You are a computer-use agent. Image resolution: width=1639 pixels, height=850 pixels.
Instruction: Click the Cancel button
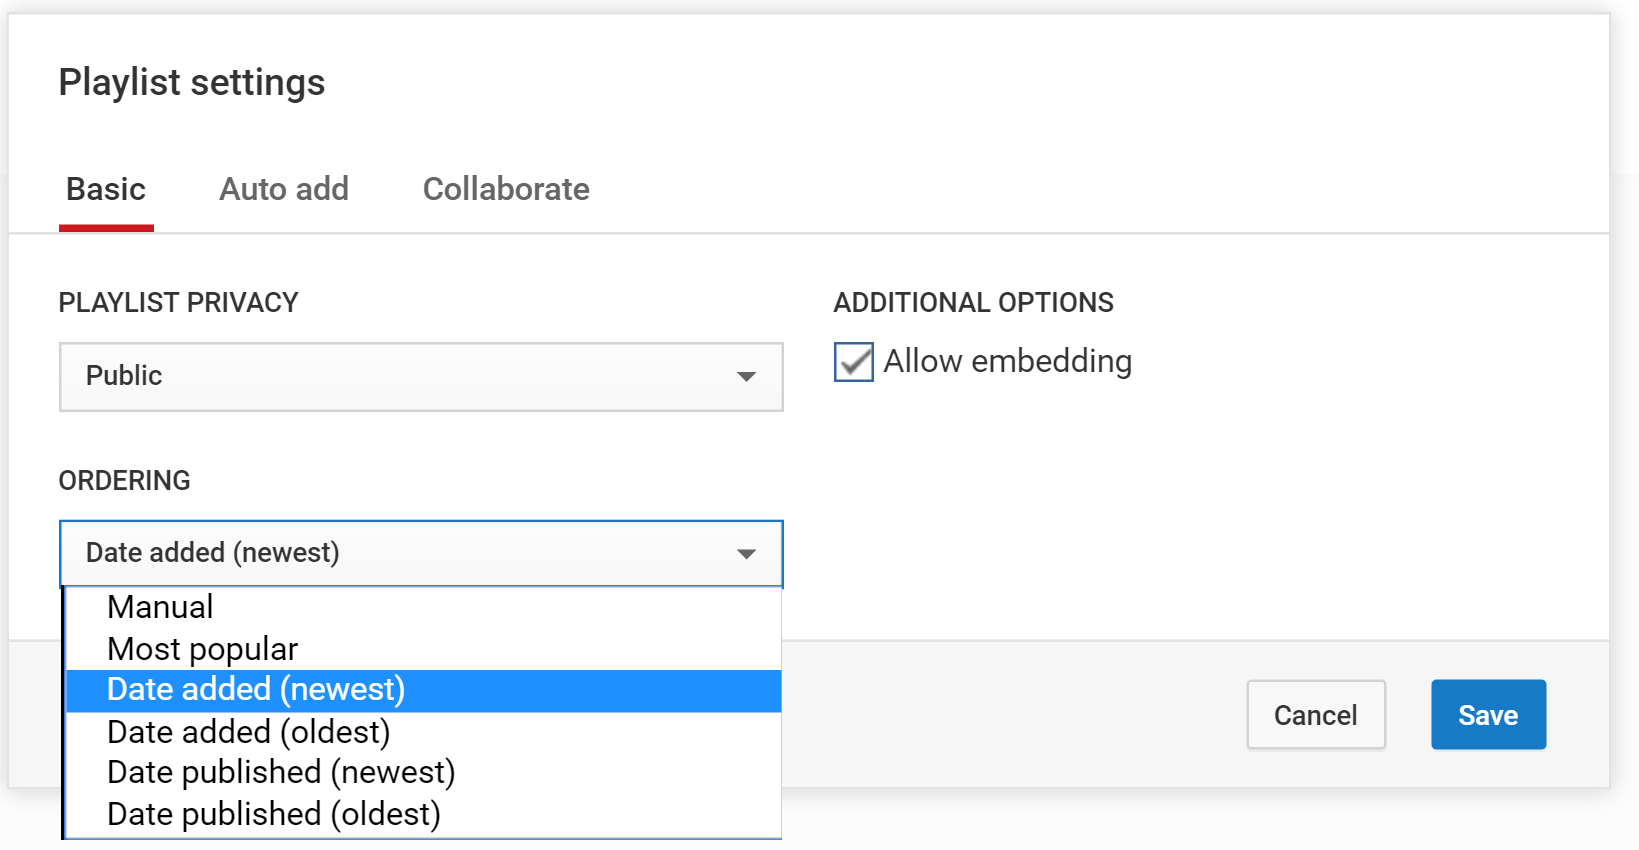[1316, 715]
